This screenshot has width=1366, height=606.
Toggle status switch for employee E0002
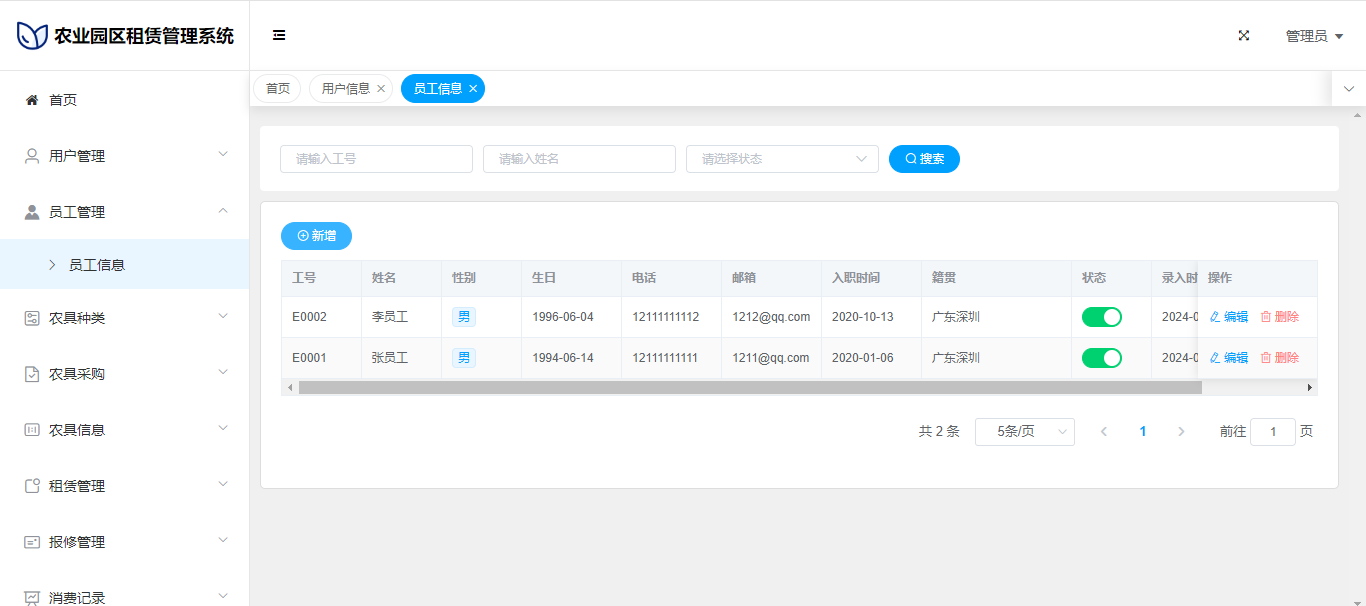[x=1101, y=317]
